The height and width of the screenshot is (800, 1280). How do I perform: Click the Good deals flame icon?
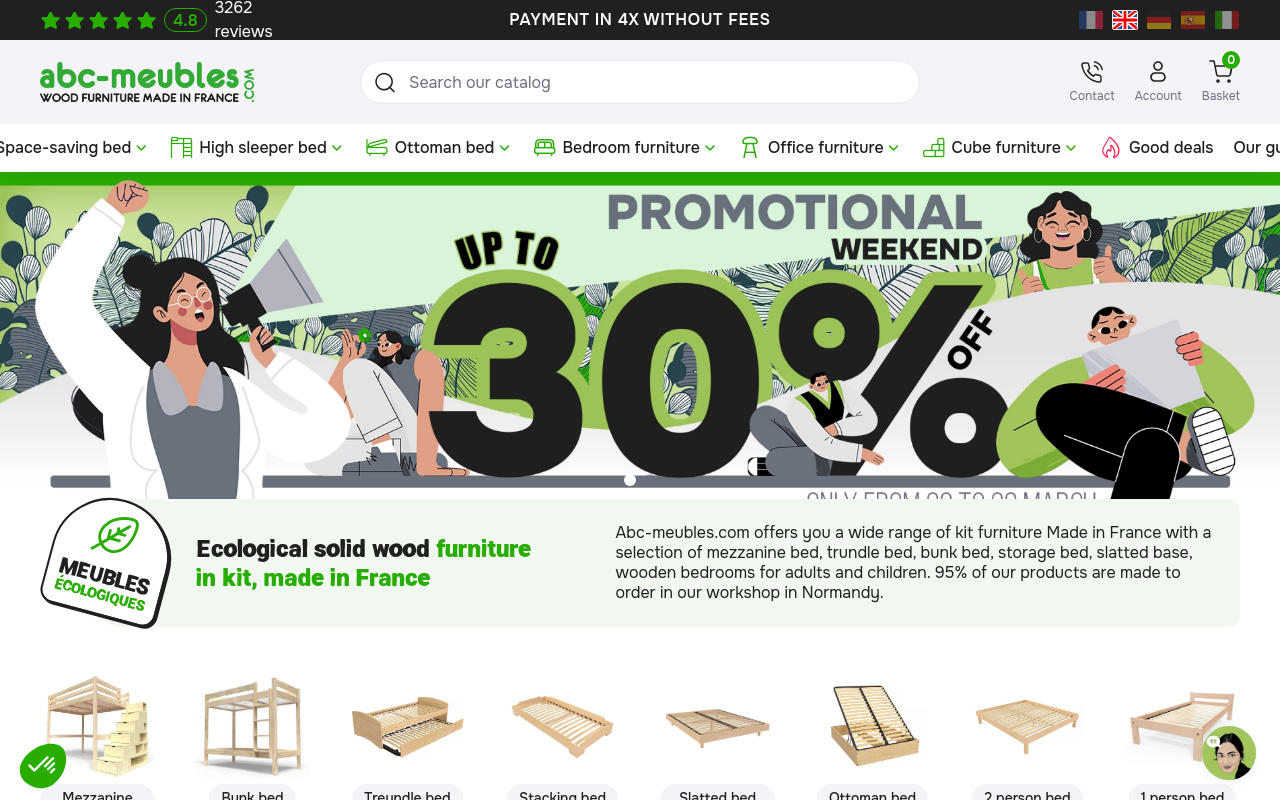1110,147
